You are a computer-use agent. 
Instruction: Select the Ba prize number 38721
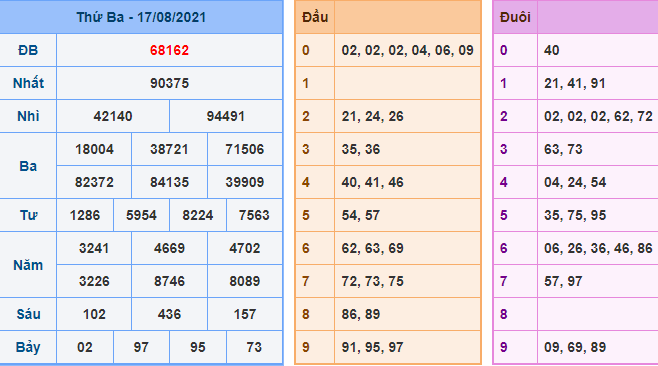tap(170, 149)
